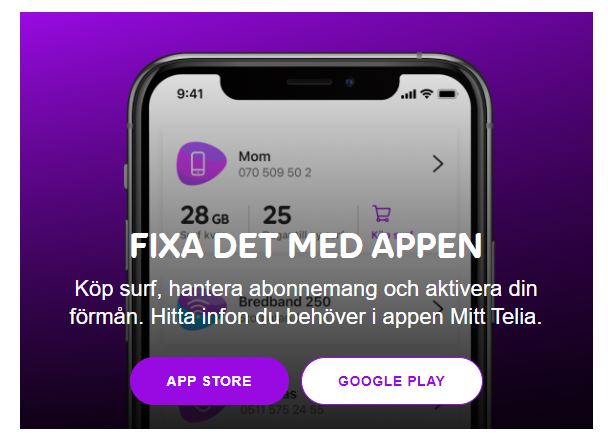Select the phone front camera dot
The image size is (608, 445).
click(349, 82)
